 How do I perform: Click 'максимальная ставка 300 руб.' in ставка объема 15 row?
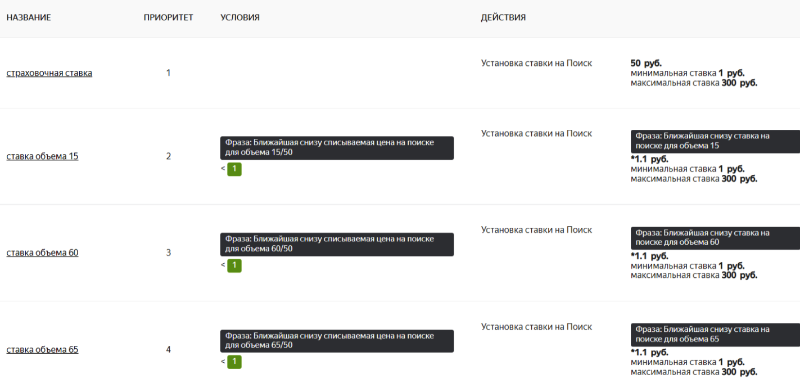694,179
